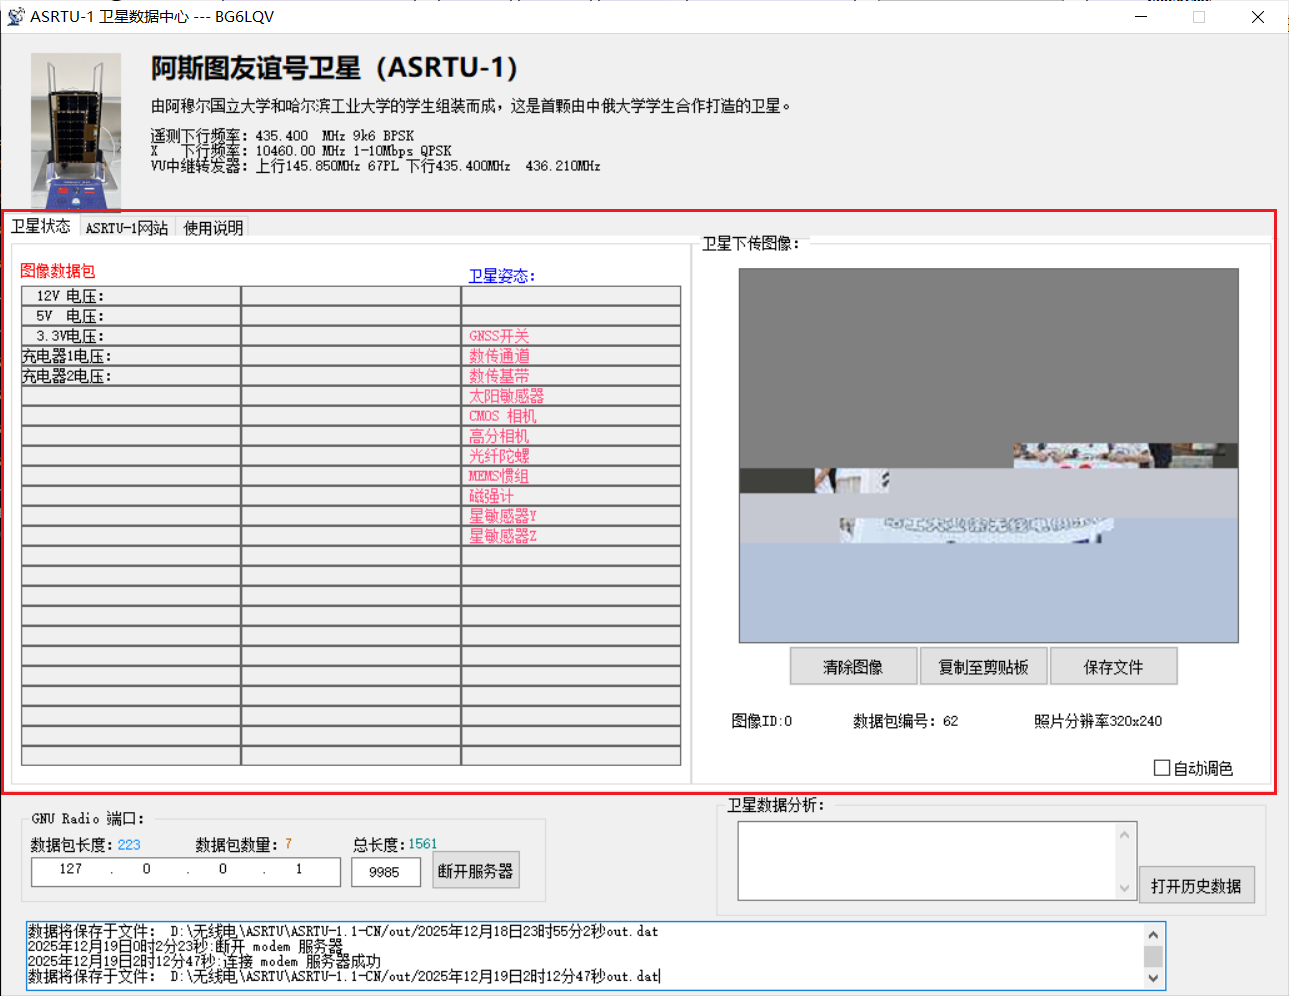Open the ASRTU-1网站 tab

pos(127,228)
